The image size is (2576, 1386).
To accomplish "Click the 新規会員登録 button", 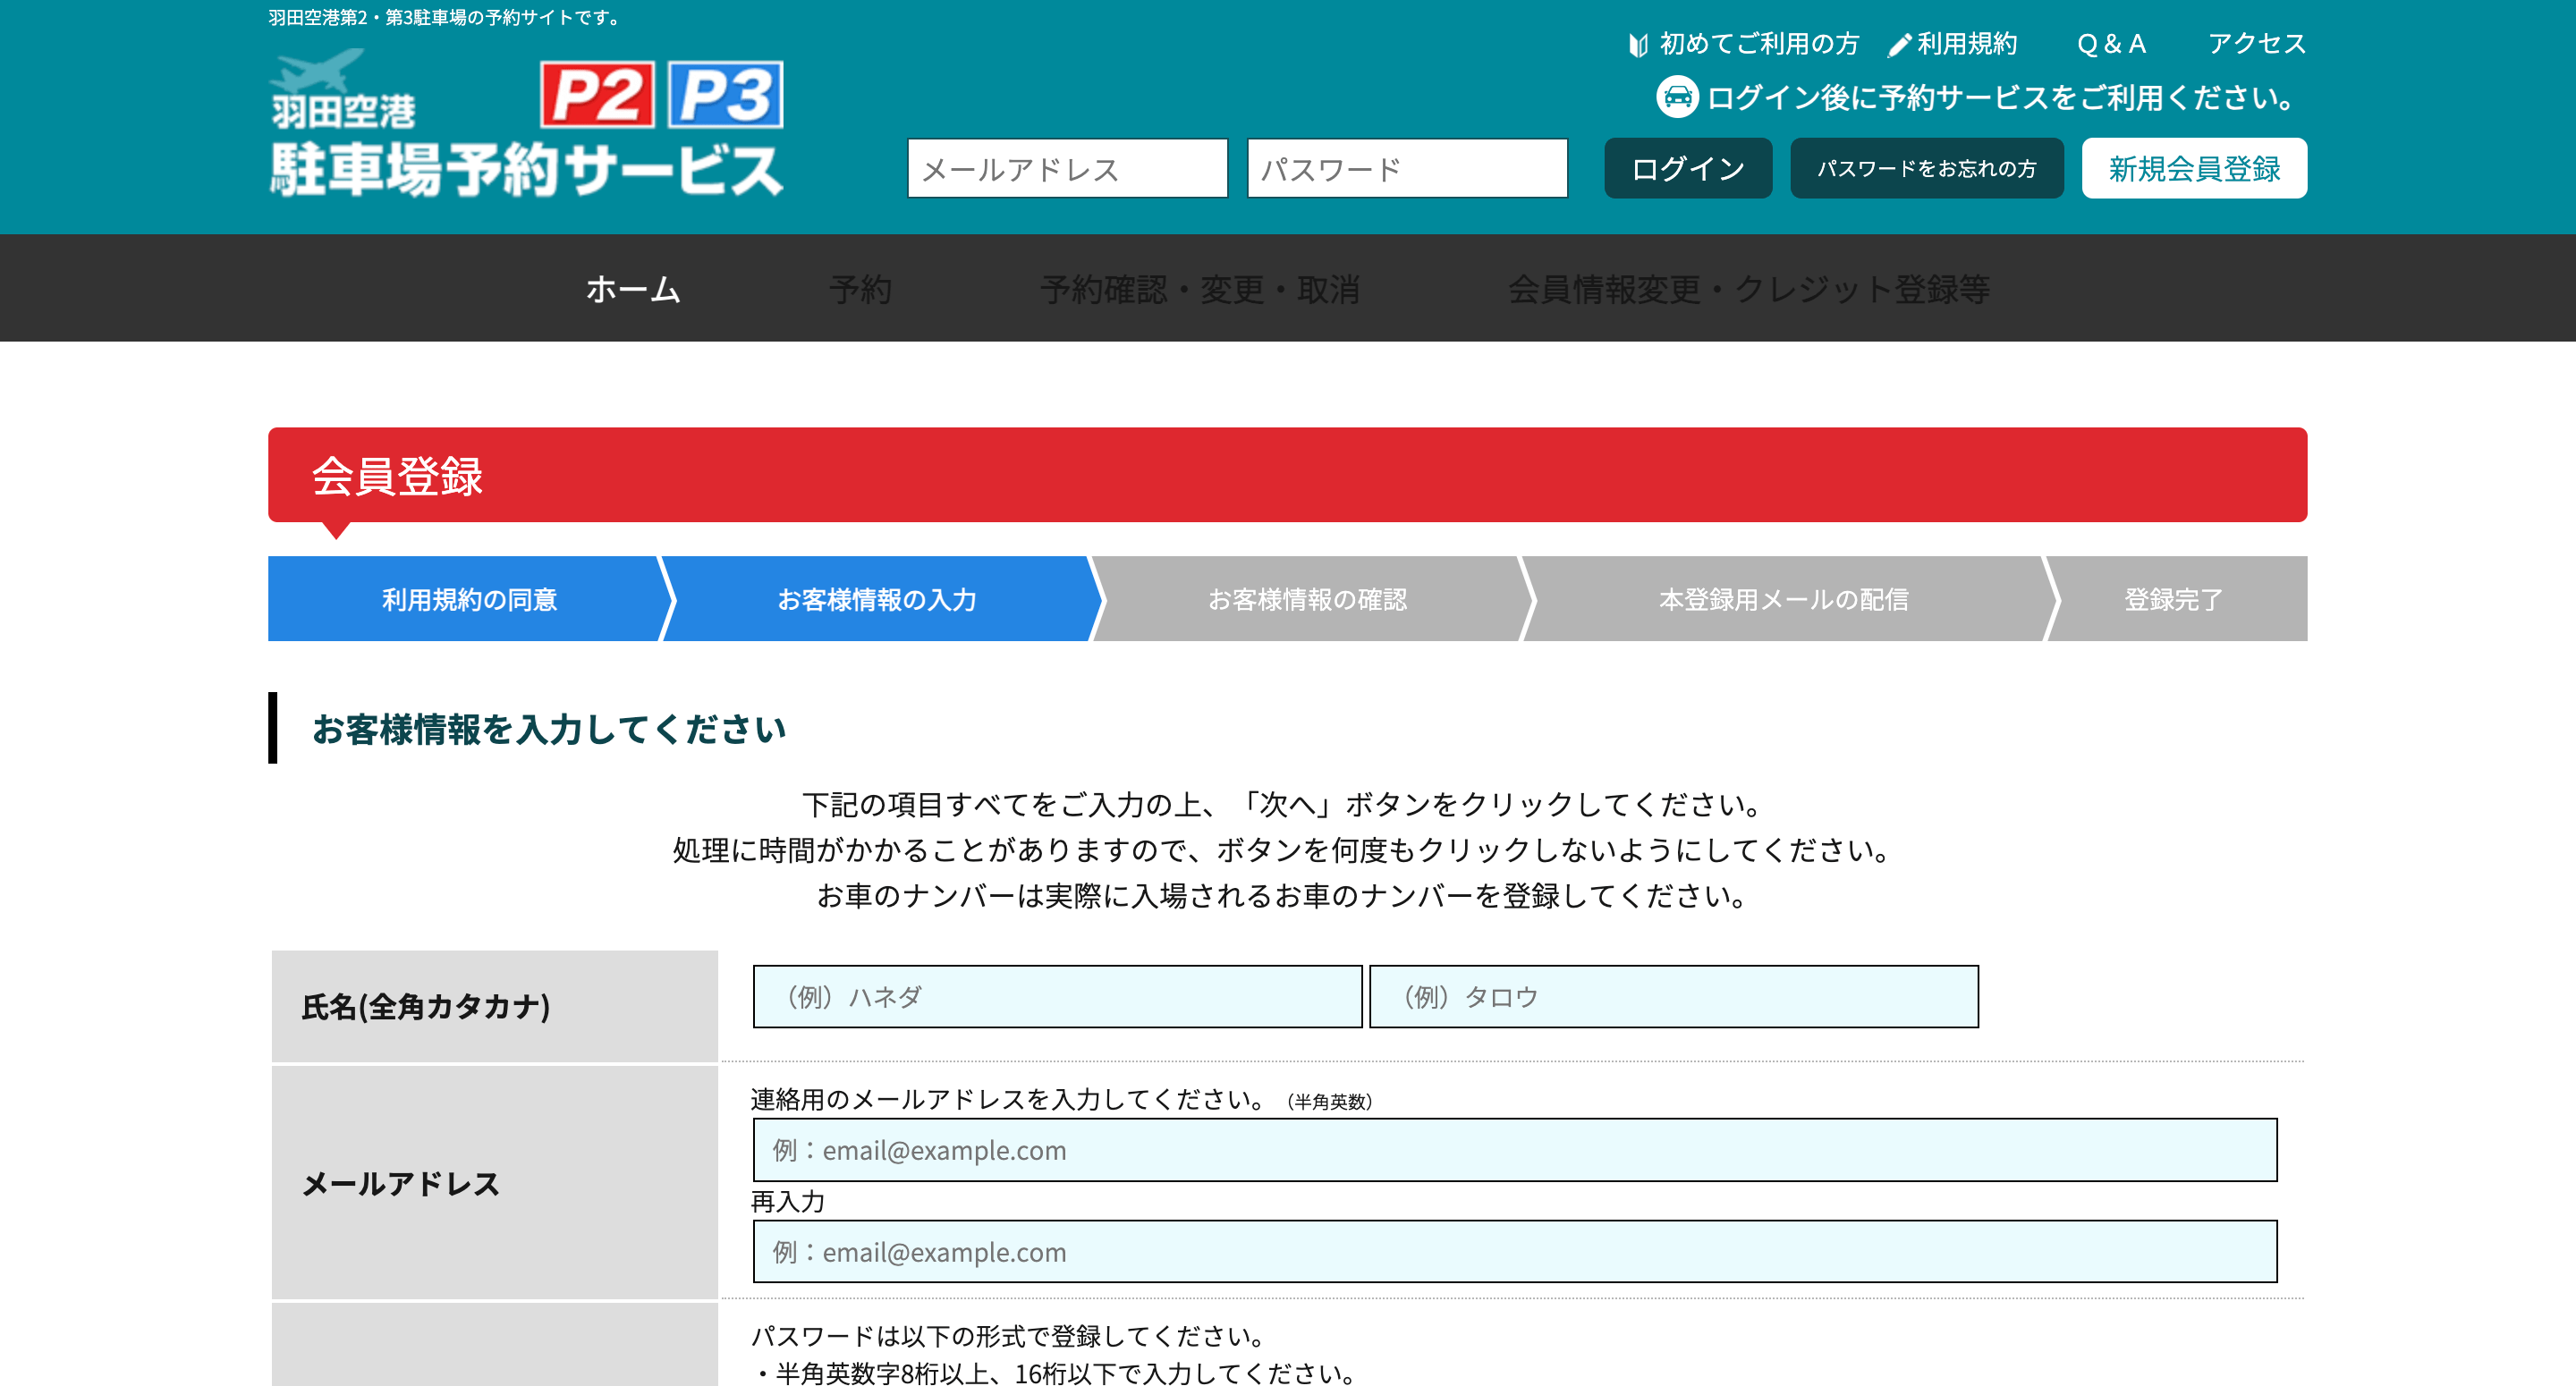I will pyautogui.click(x=2194, y=168).
